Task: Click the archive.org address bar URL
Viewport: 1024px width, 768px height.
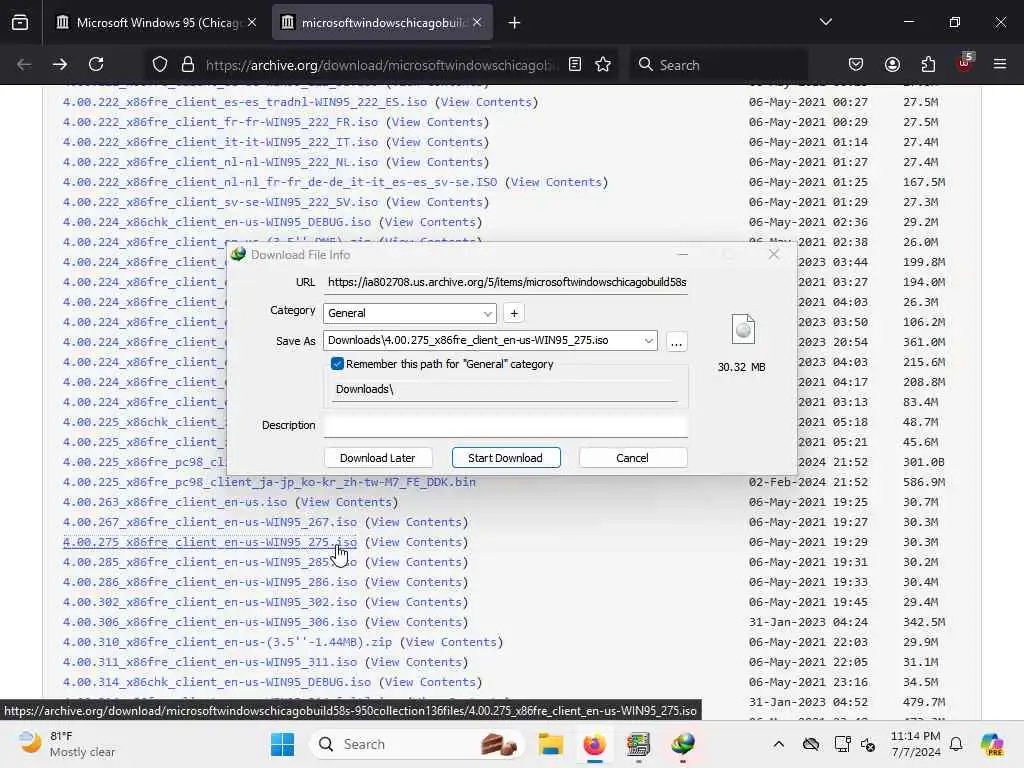Action: pos(382,65)
